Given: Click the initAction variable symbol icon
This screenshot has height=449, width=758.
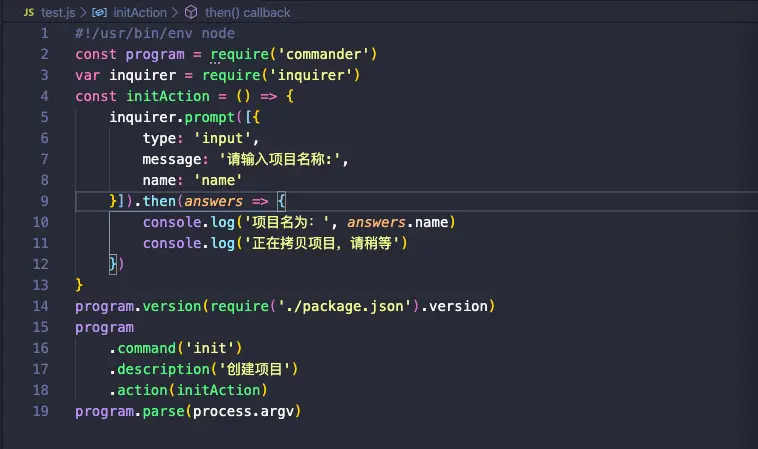Looking at the screenshot, I should [x=99, y=12].
